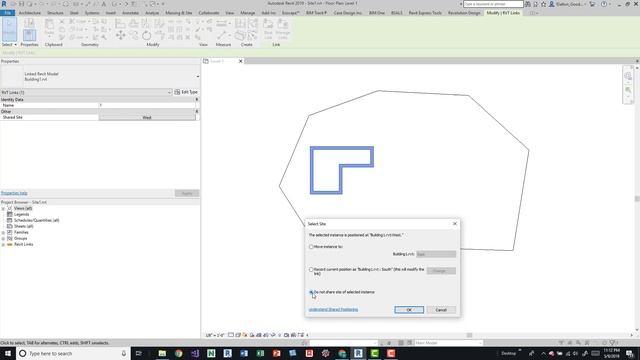Open the Windows Start menu
The width and height of the screenshot is (640, 360).
tap(8, 353)
